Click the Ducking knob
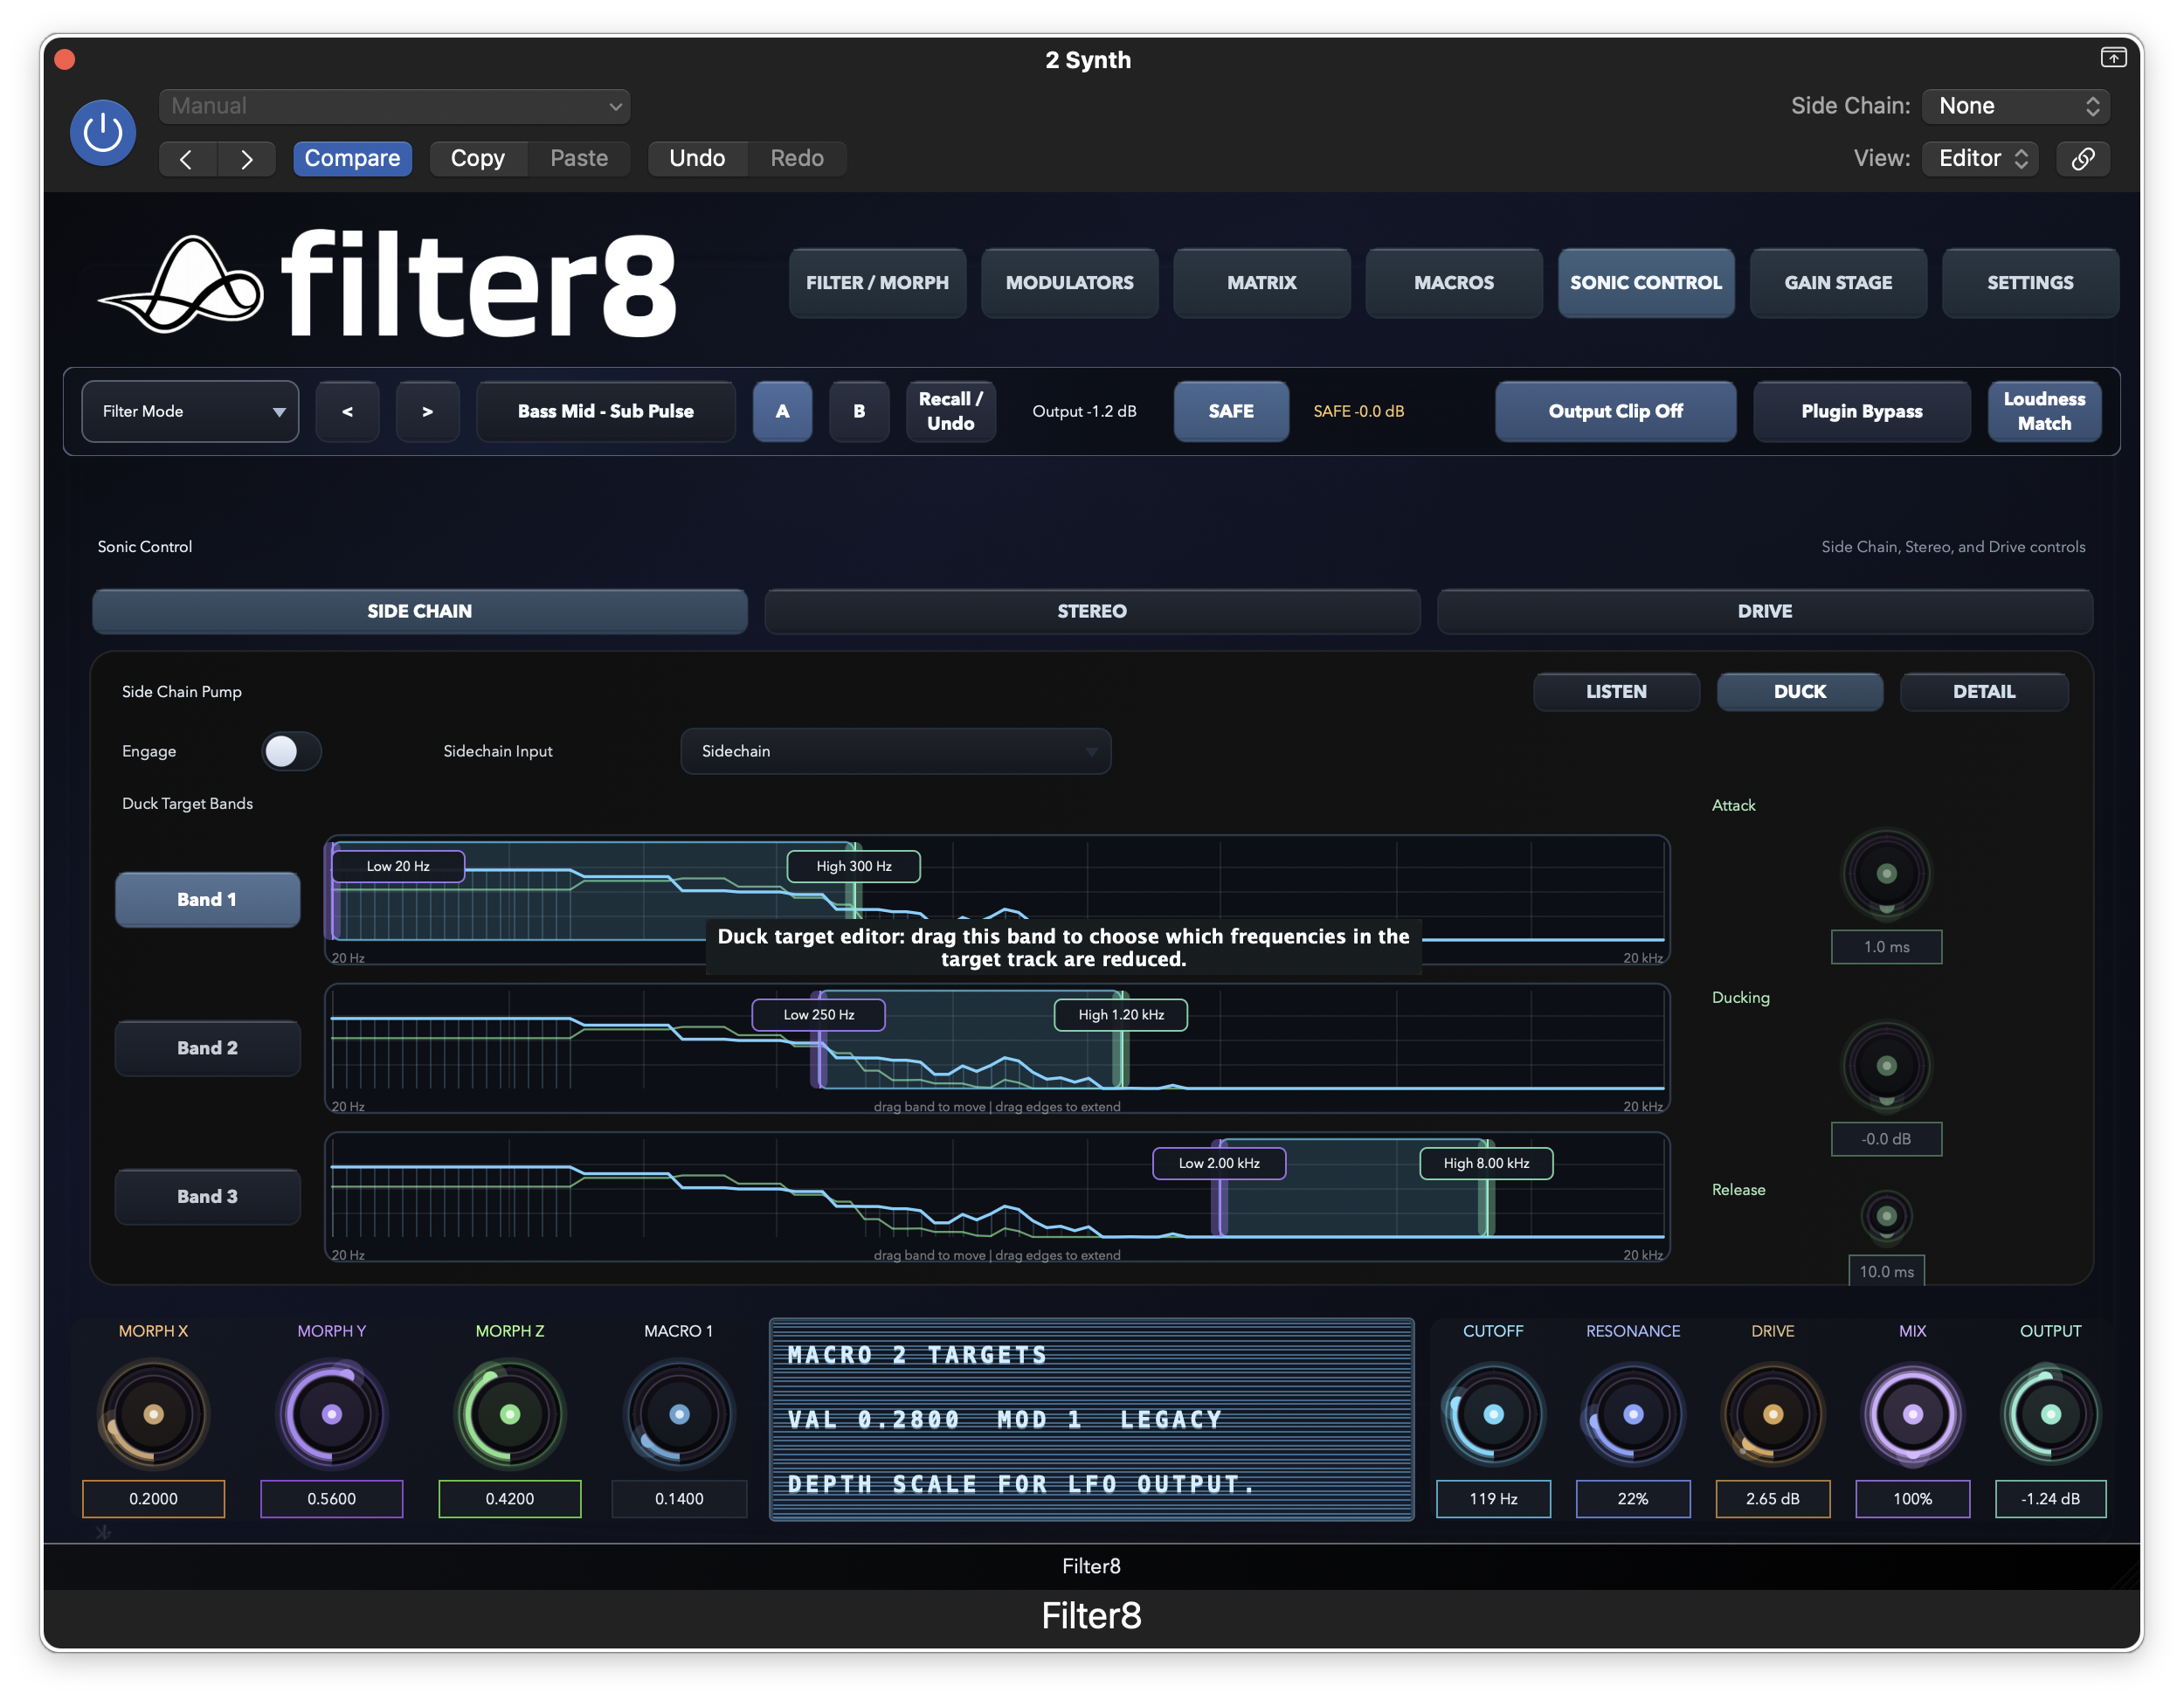The width and height of the screenshot is (2184, 1700). coord(1886,1066)
